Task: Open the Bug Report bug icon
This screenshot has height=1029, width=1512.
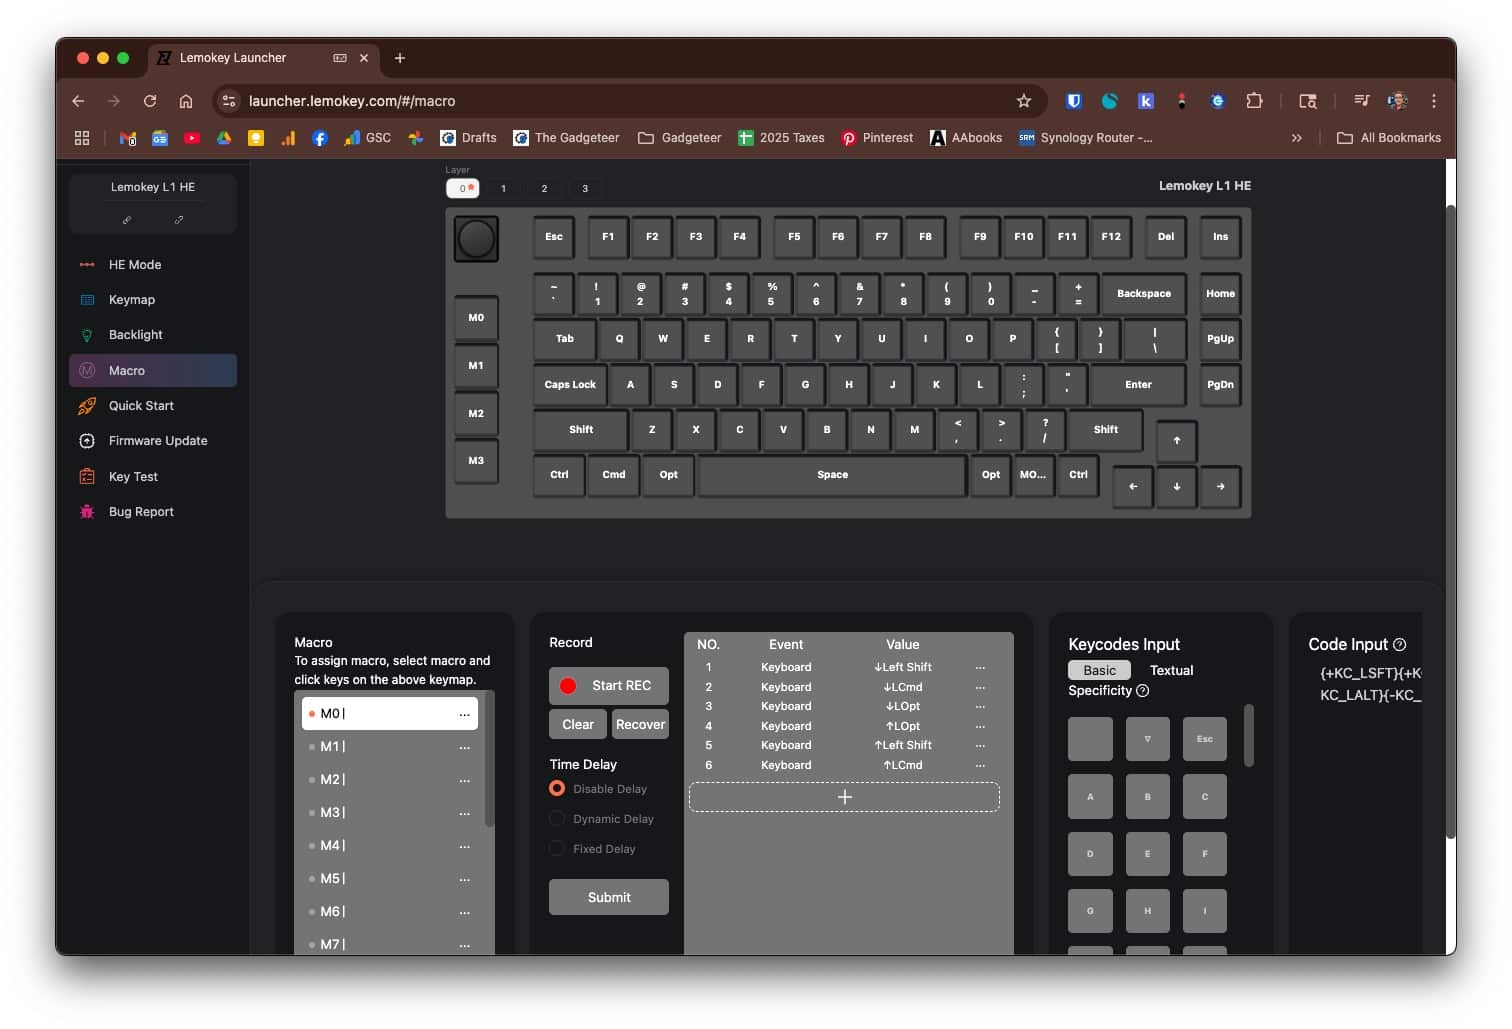Action: tap(87, 512)
